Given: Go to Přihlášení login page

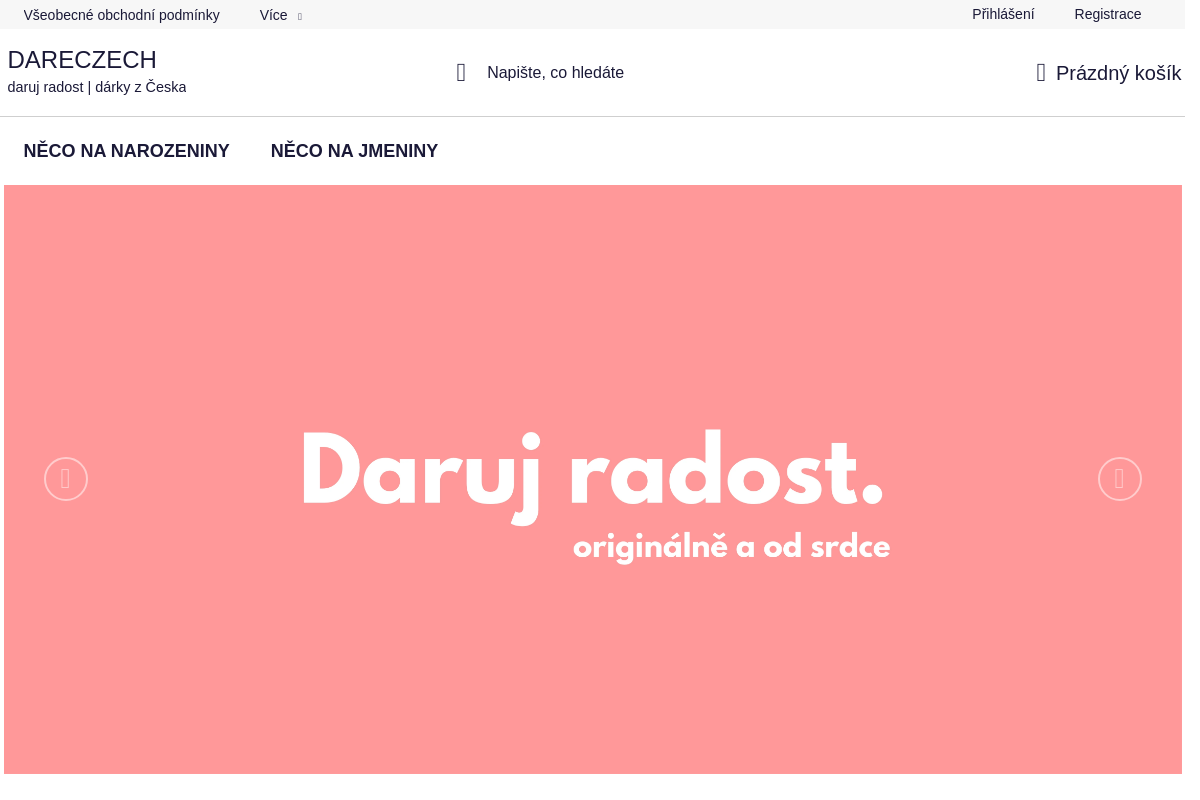Looking at the screenshot, I should [1003, 14].
